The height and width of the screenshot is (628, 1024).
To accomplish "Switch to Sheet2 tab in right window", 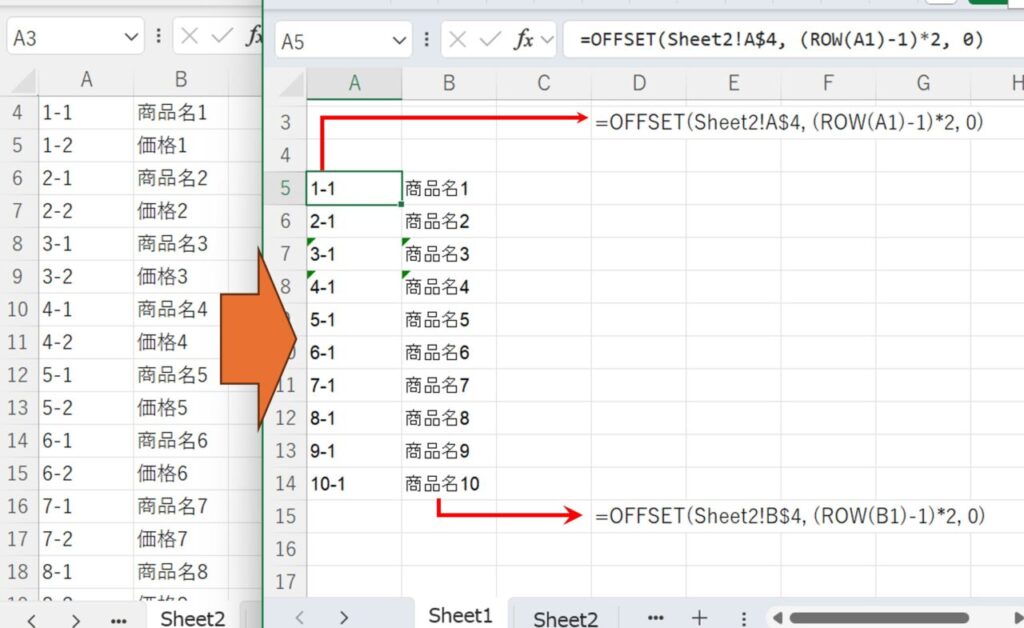I will click(565, 618).
